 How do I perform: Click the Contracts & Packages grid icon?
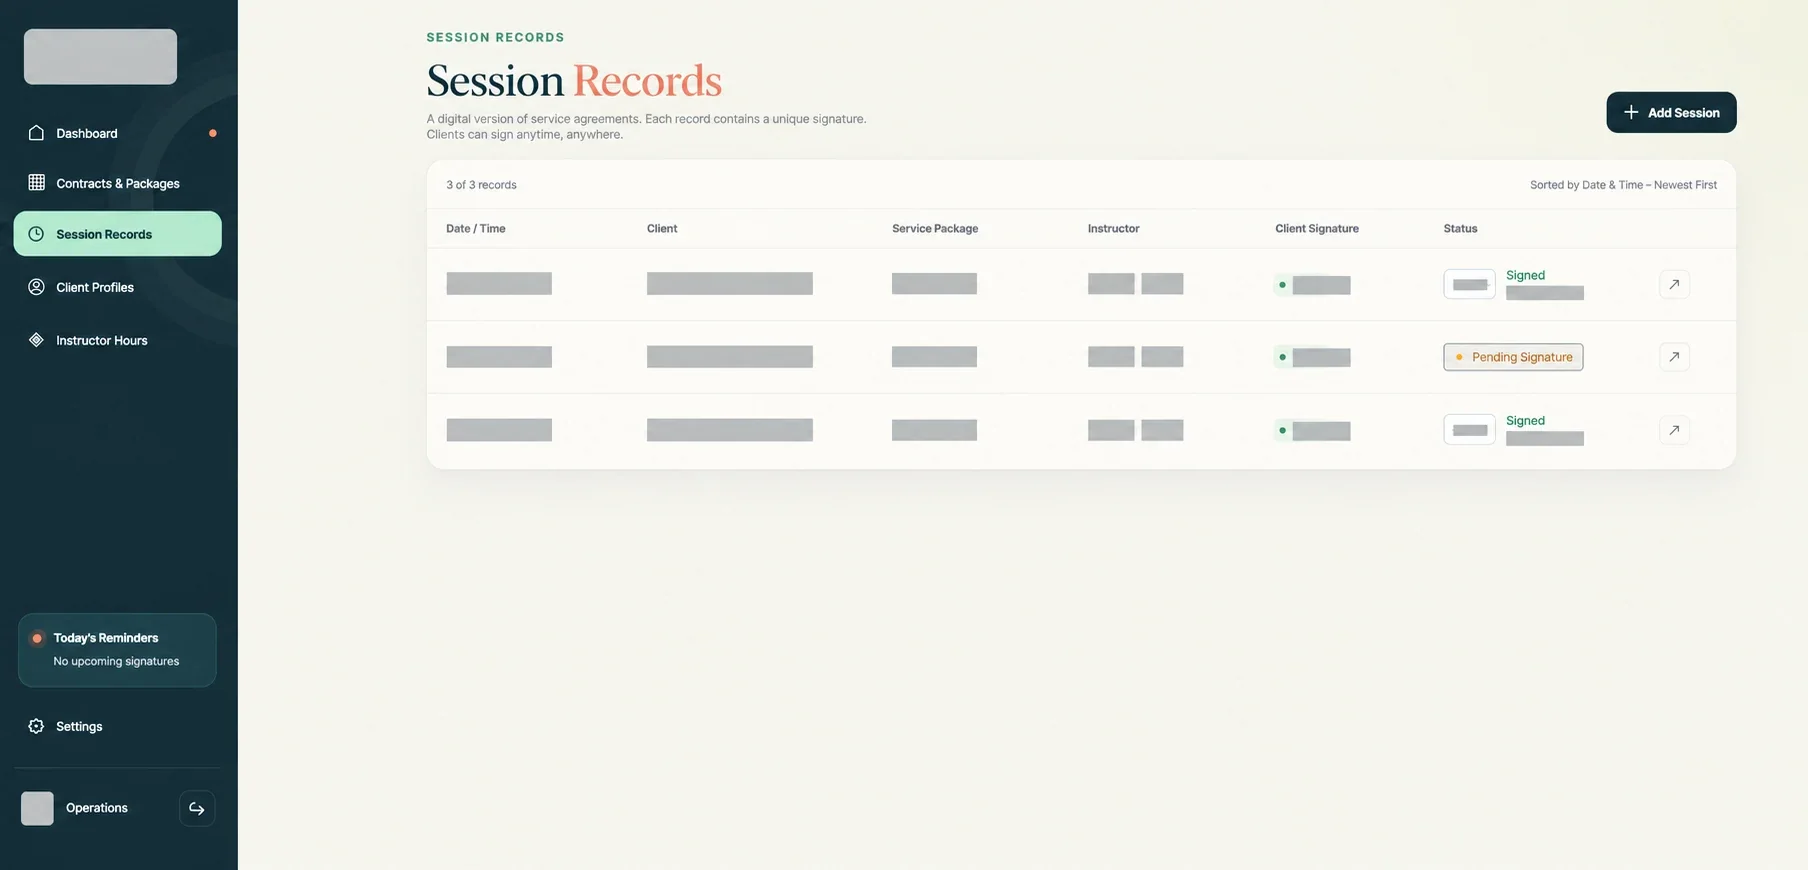click(36, 182)
